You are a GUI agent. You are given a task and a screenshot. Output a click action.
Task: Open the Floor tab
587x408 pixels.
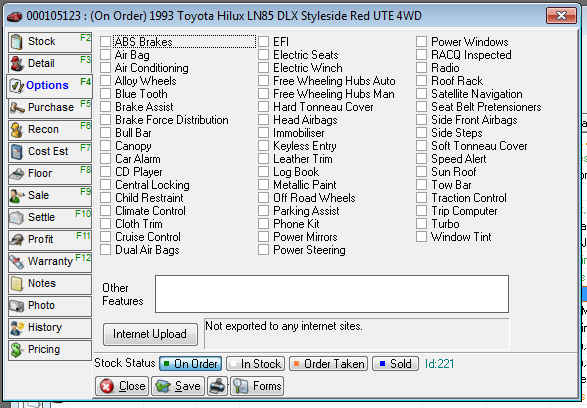pyautogui.click(x=50, y=174)
